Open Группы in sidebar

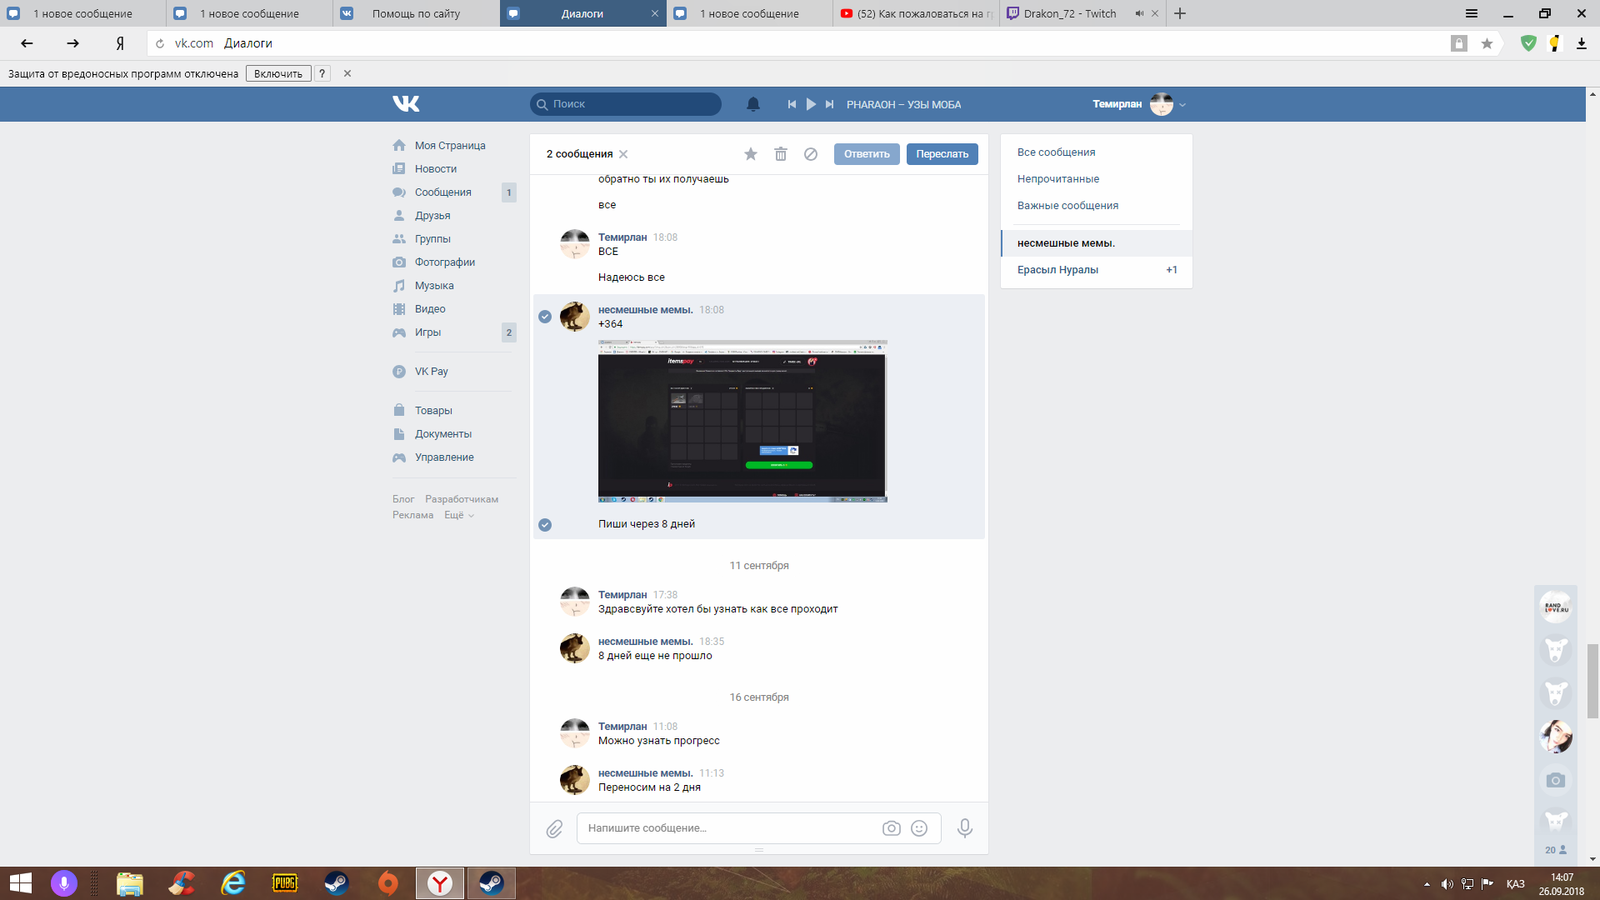pos(433,239)
